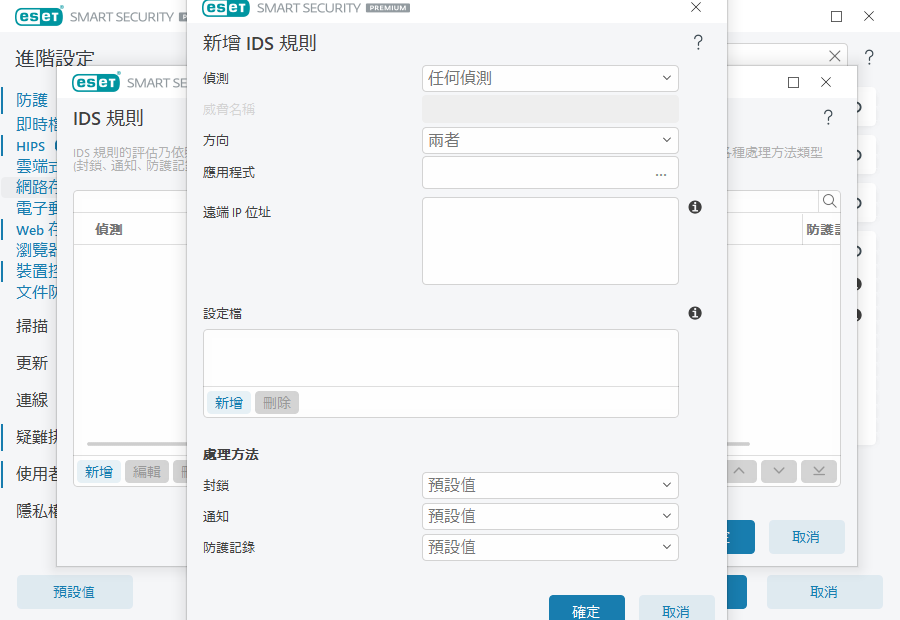View info tooltip beside 遠端 IP 位址

[695, 206]
